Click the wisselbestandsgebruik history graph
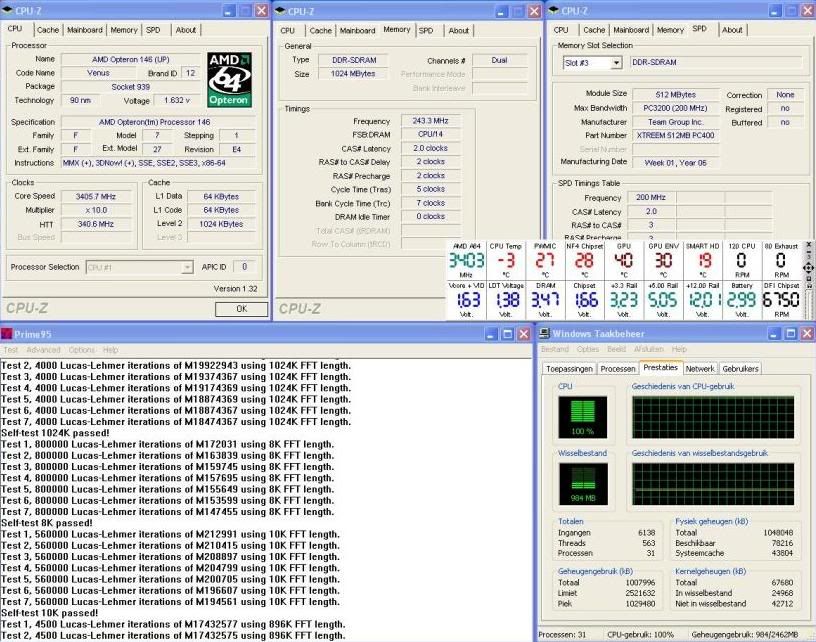The height and width of the screenshot is (642, 816). (x=713, y=484)
